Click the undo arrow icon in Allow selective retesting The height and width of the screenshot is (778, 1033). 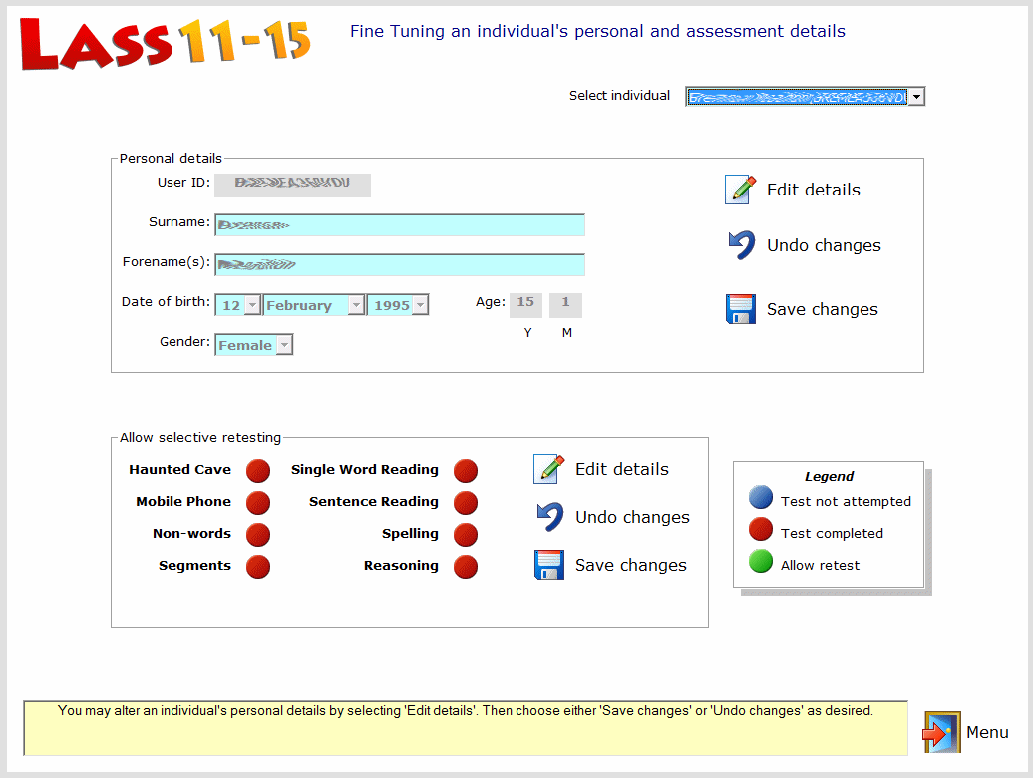pos(549,517)
